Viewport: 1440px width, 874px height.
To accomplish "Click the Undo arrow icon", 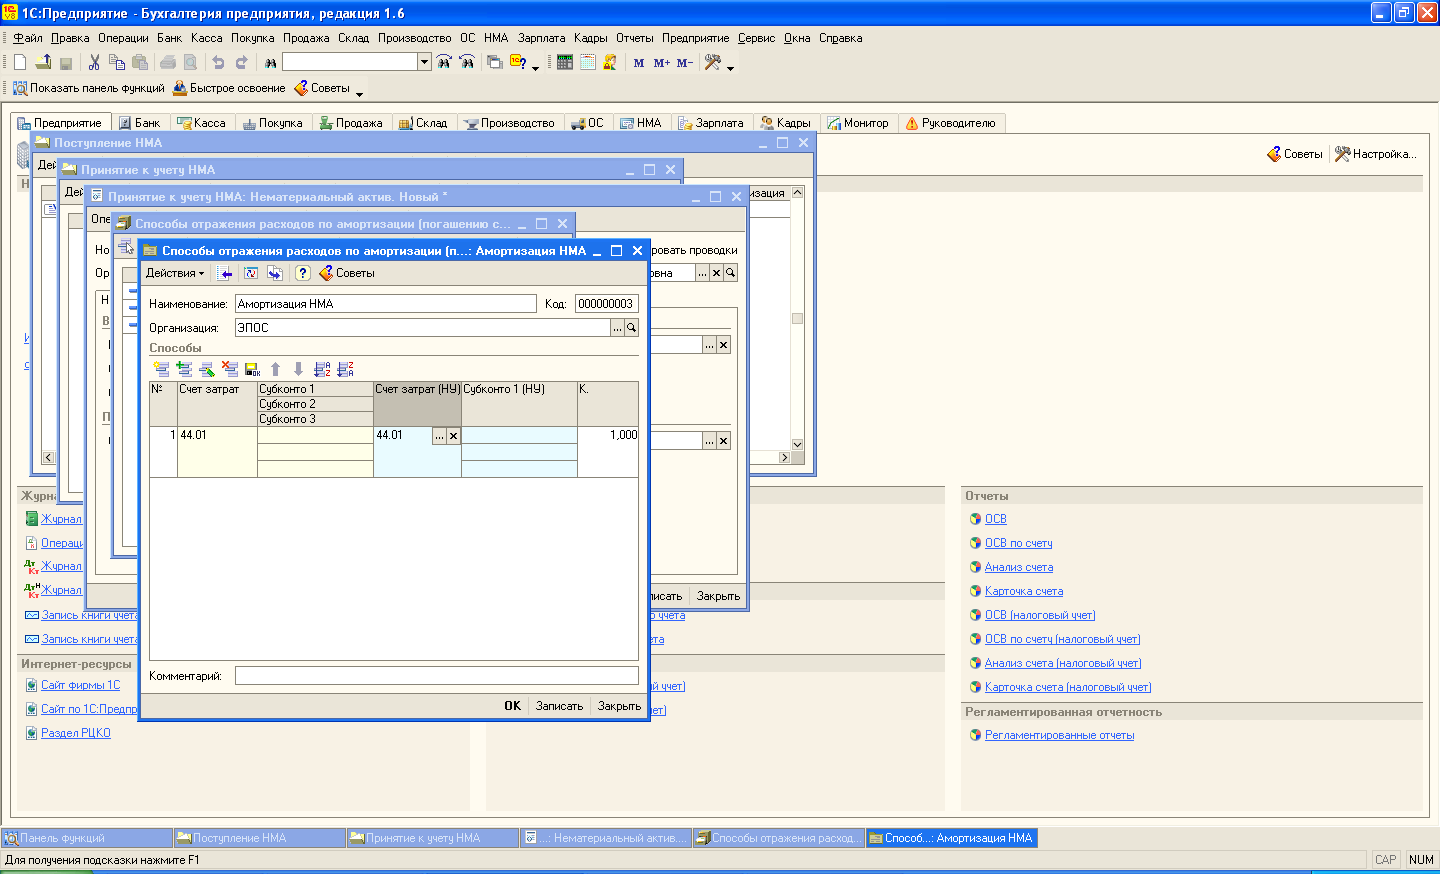I will [218, 62].
